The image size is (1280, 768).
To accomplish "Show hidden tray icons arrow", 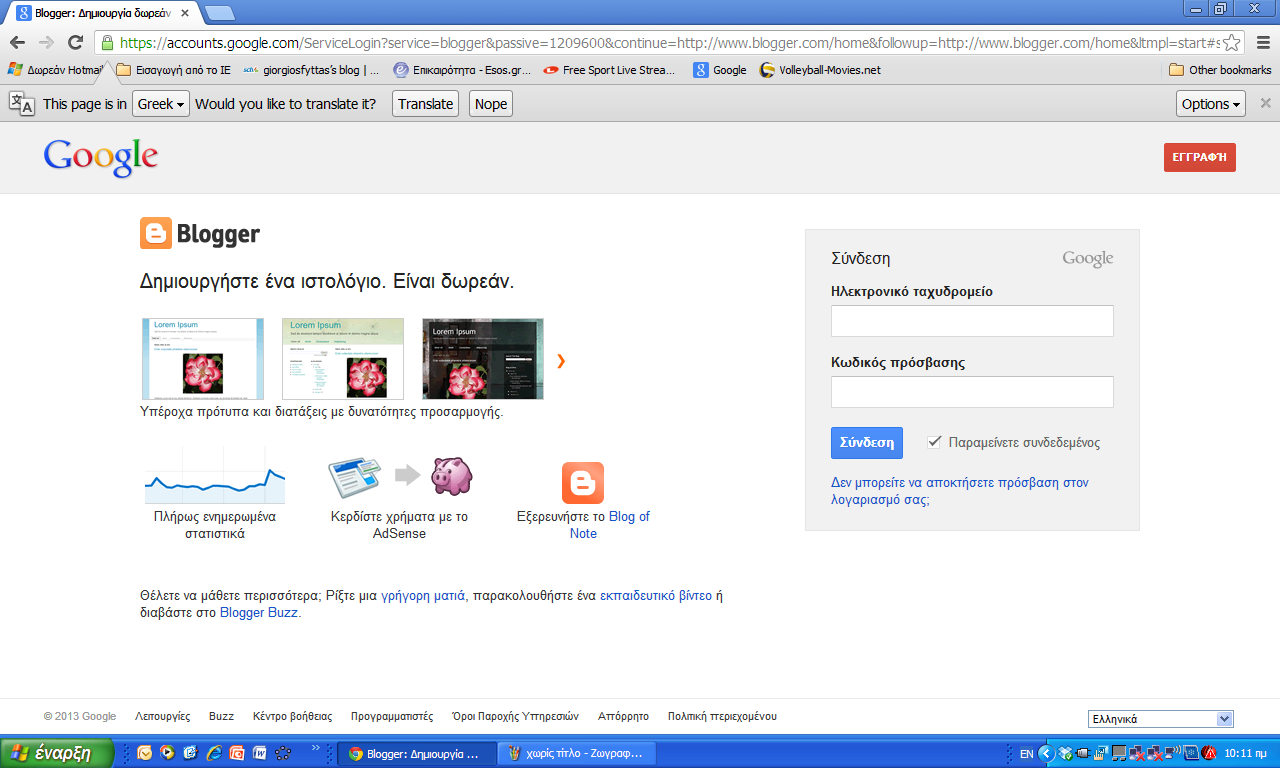I will coord(1046,753).
